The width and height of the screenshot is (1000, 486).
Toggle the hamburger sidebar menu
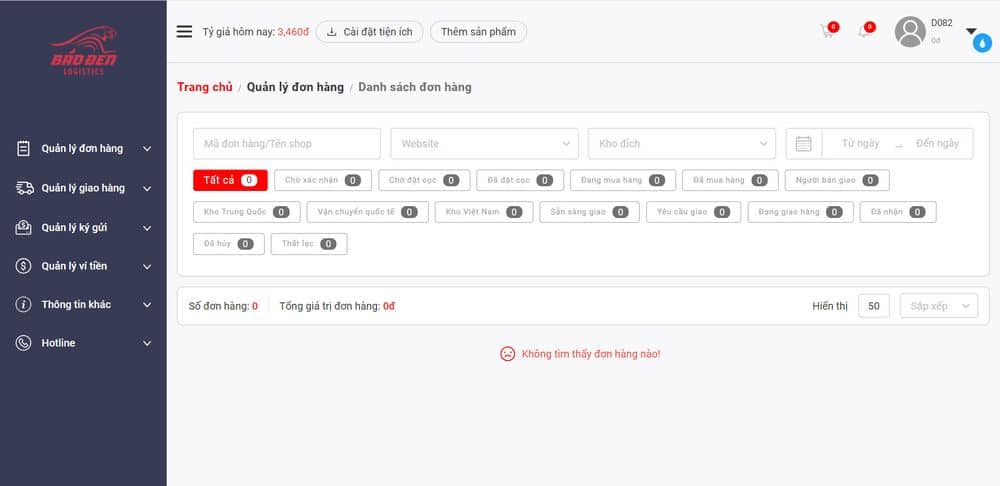[x=184, y=31]
